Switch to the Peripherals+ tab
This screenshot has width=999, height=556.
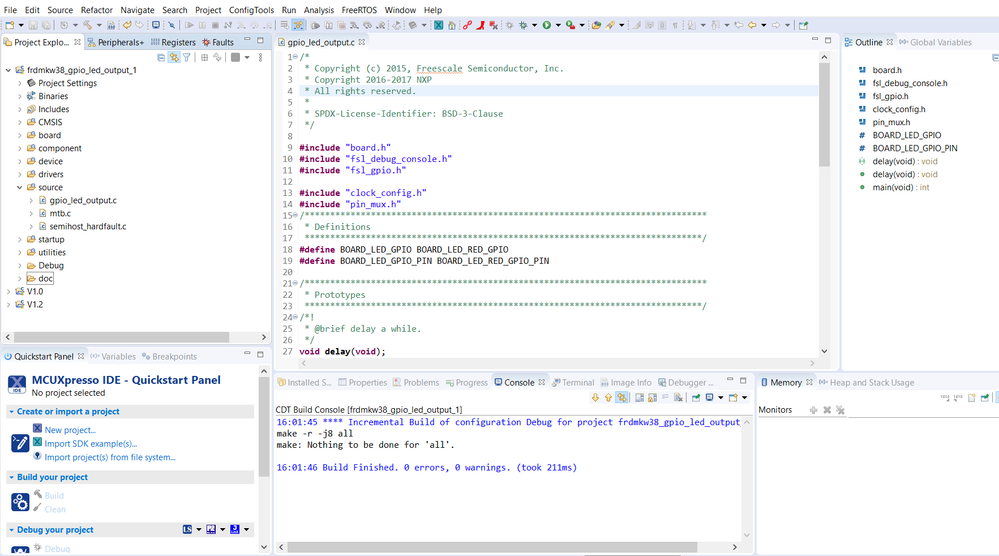click(x=116, y=42)
